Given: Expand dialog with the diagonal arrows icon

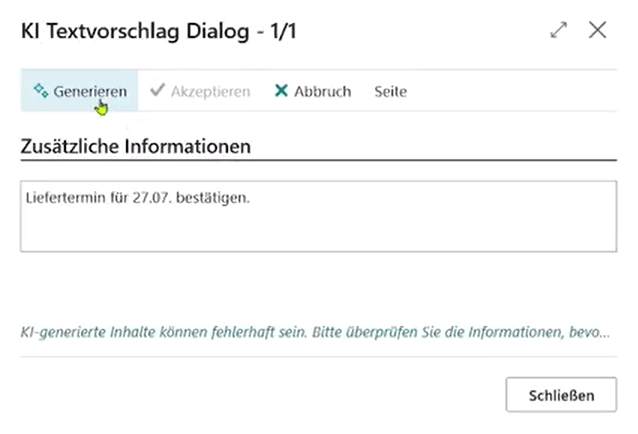Looking at the screenshot, I should [559, 30].
